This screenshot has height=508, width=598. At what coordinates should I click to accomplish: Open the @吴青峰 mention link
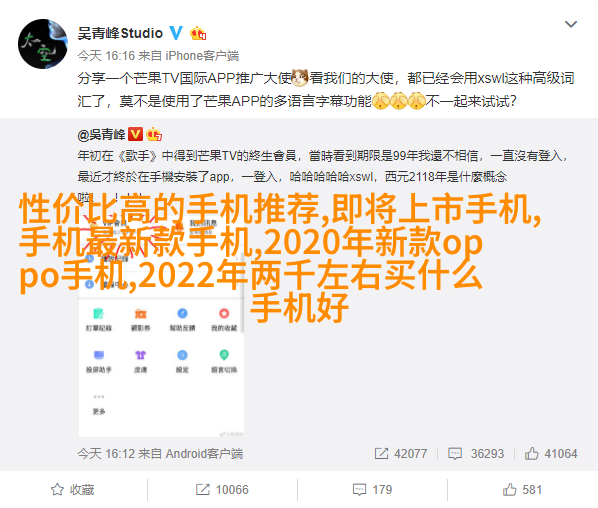(101, 134)
